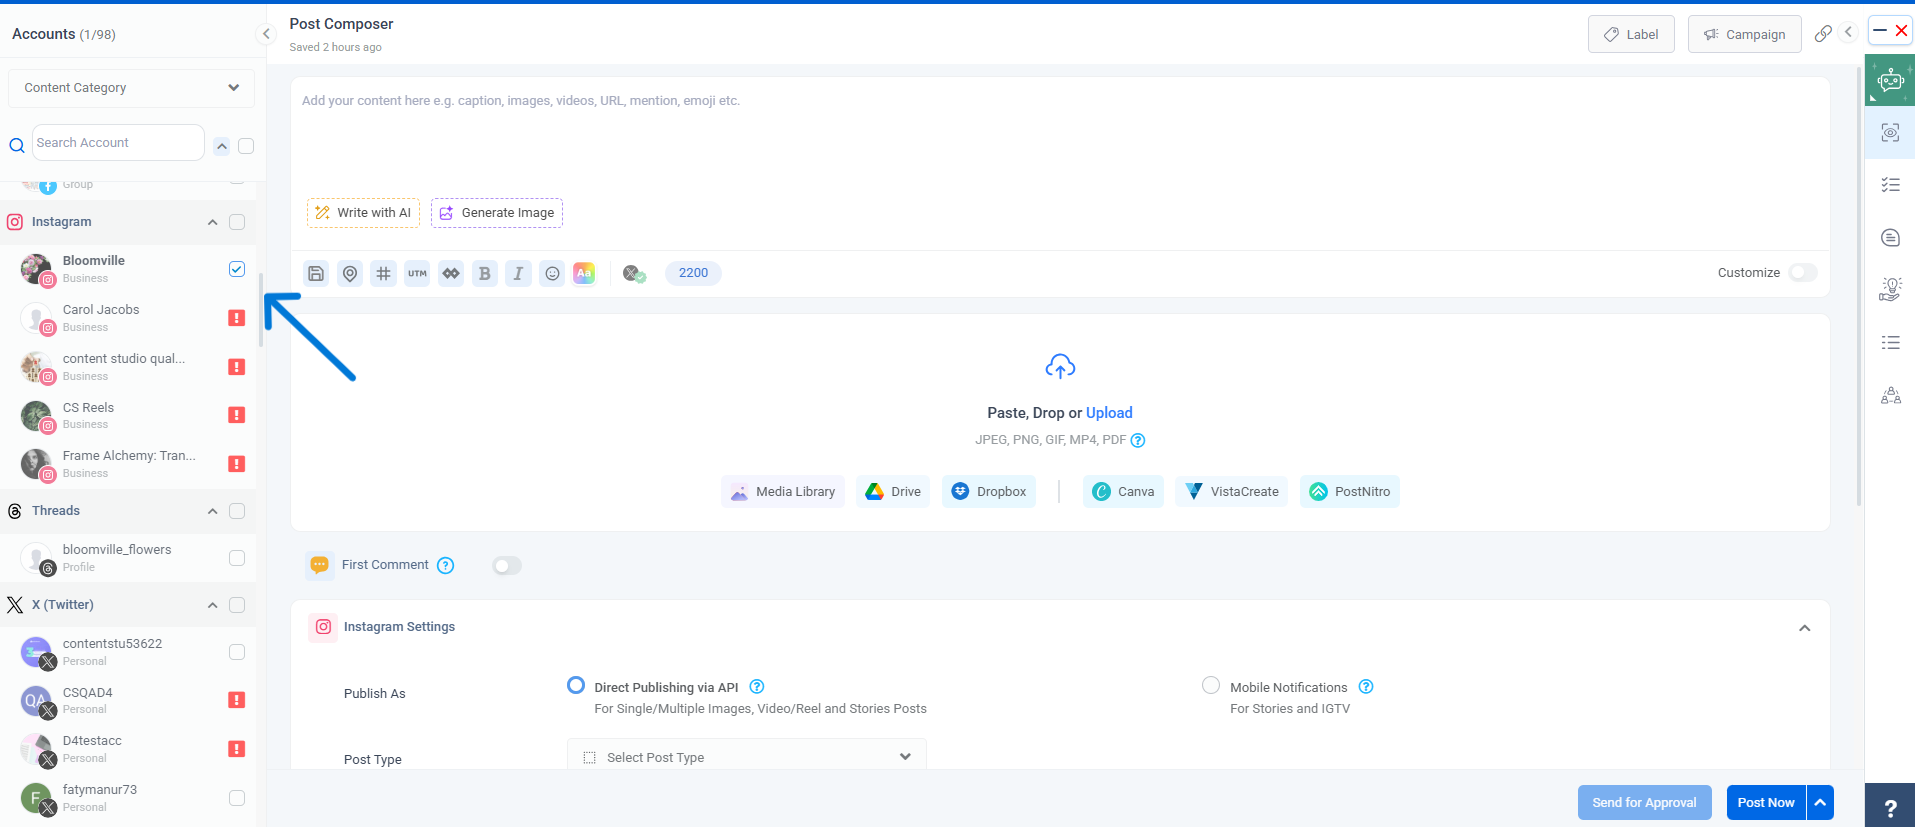The height and width of the screenshot is (827, 1915).
Task: Click the Post Now button
Action: 1766,802
